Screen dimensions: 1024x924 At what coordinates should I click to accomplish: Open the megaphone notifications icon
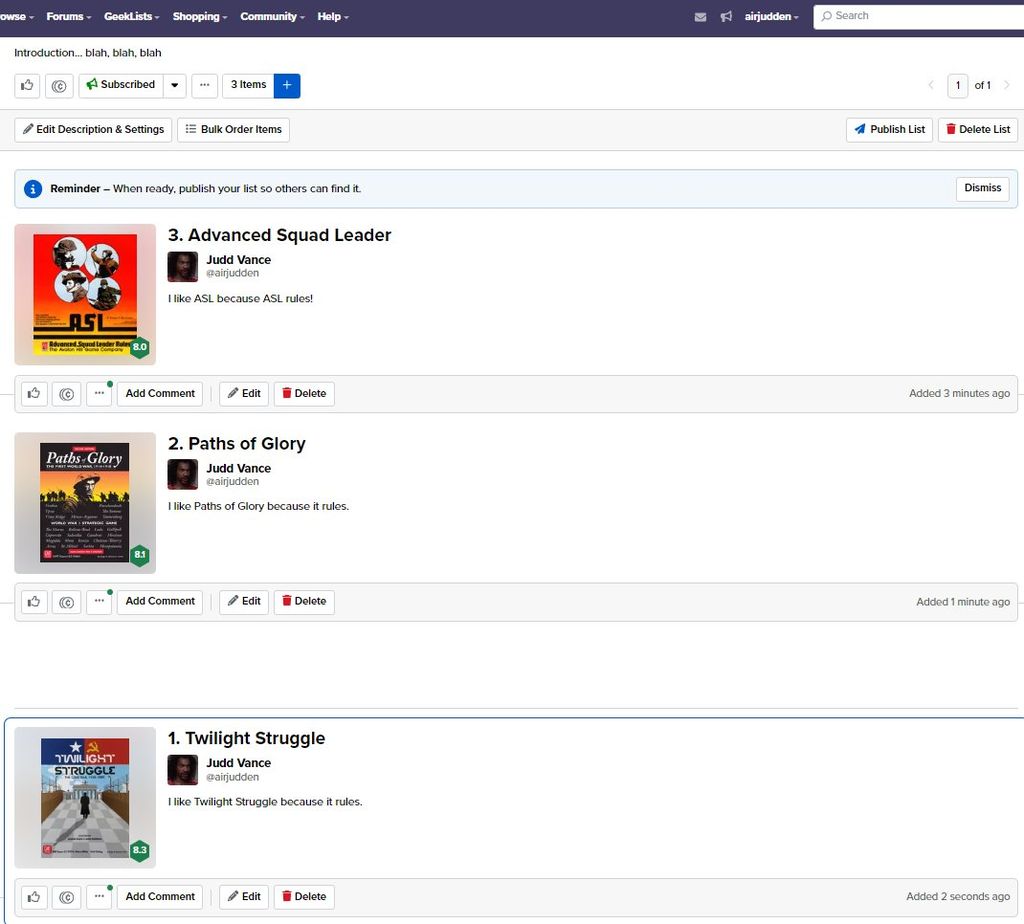726,17
